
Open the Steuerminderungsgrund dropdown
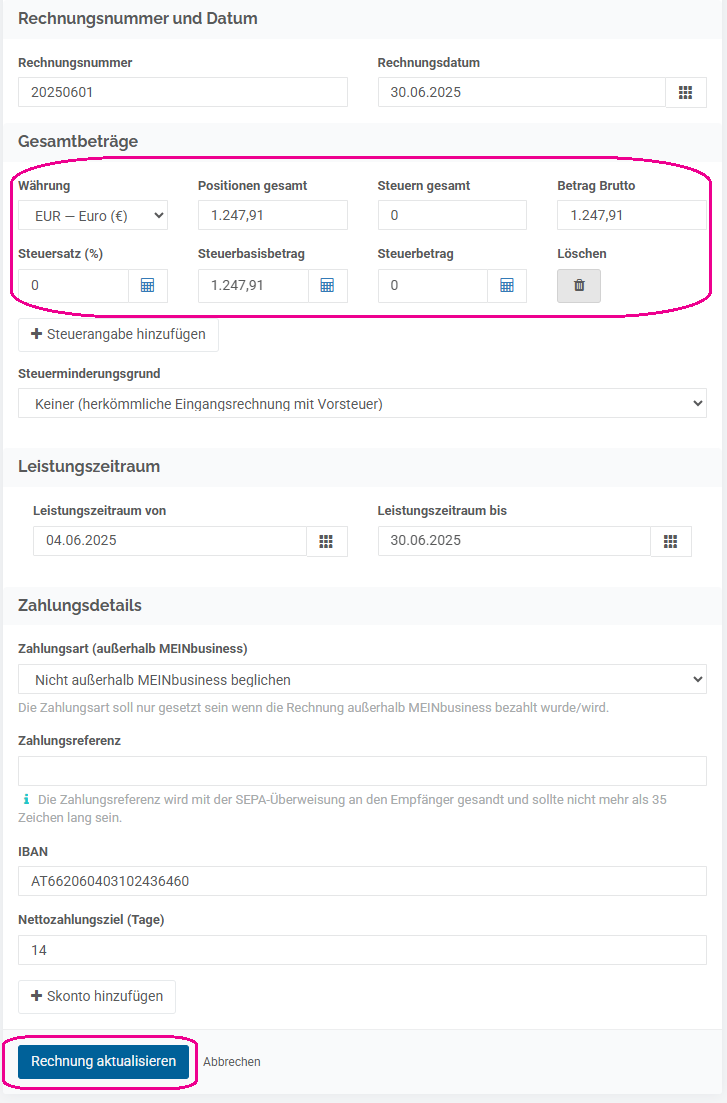[x=362, y=404]
